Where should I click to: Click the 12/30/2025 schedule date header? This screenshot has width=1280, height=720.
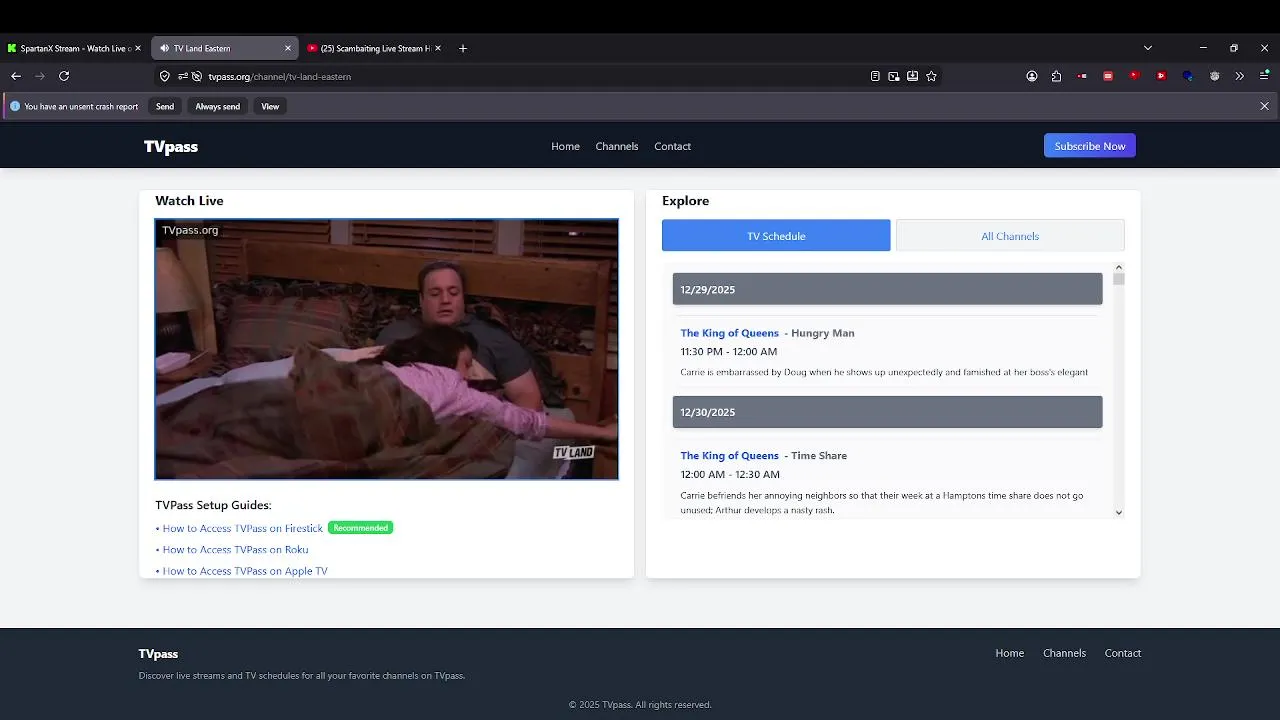point(888,412)
